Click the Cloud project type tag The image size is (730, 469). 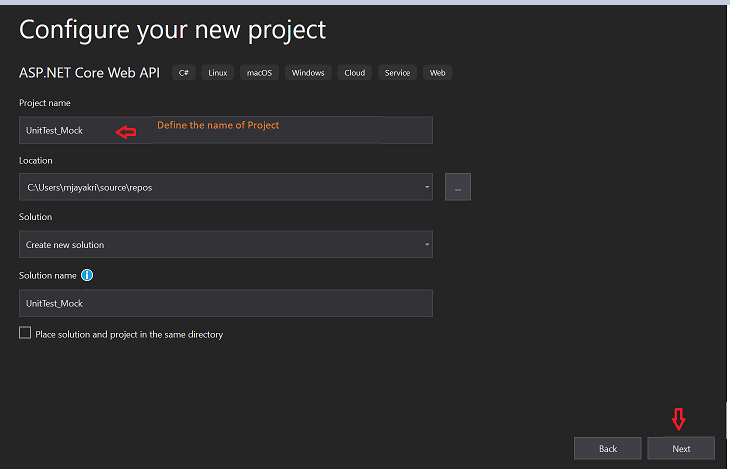click(354, 73)
